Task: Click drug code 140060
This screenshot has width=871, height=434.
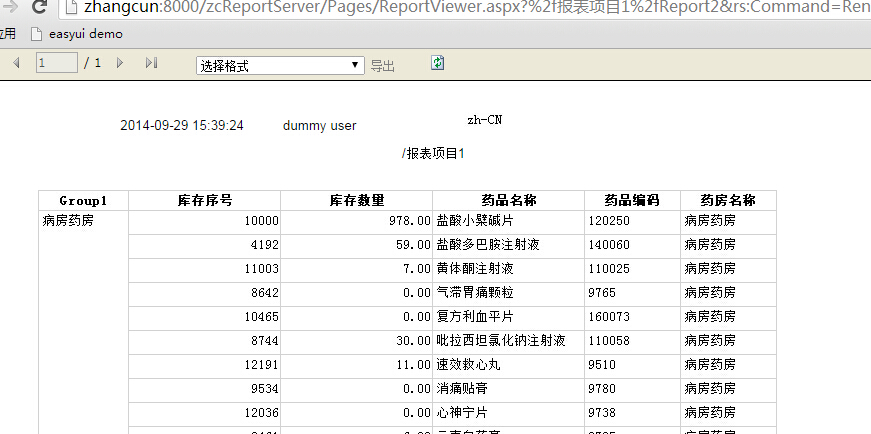Action: click(609, 245)
